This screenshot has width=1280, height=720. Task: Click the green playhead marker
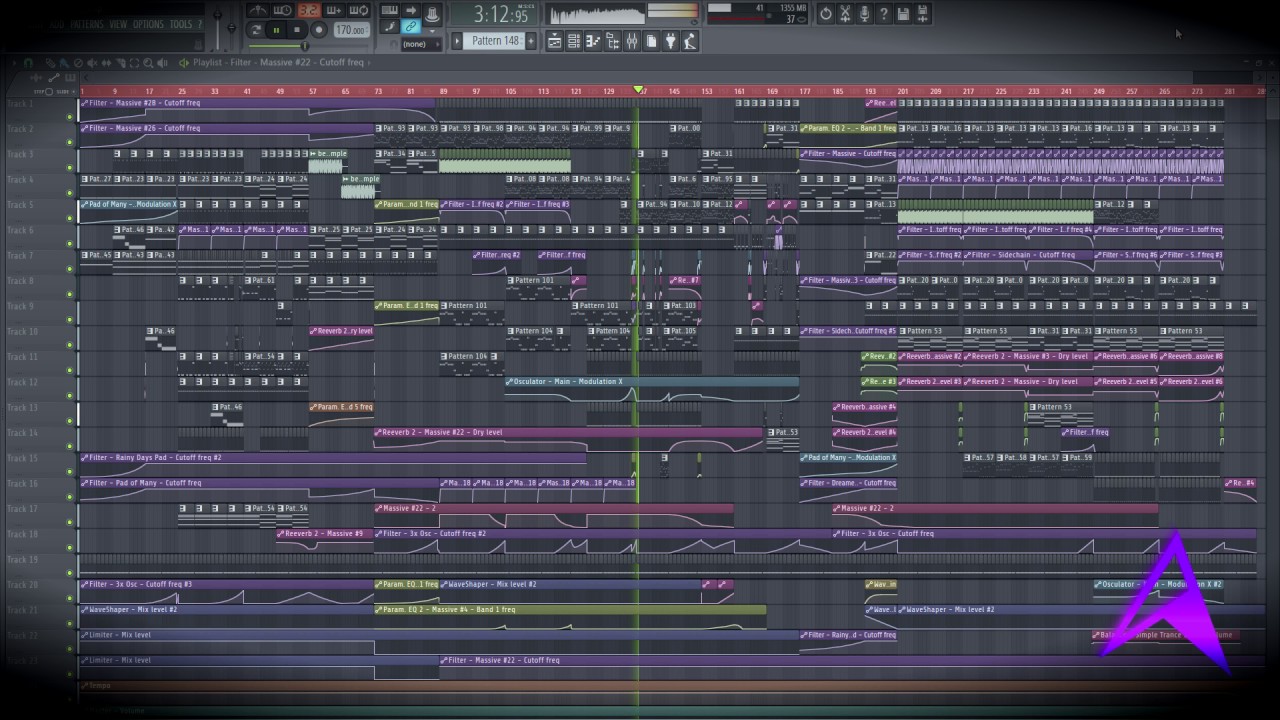point(638,90)
